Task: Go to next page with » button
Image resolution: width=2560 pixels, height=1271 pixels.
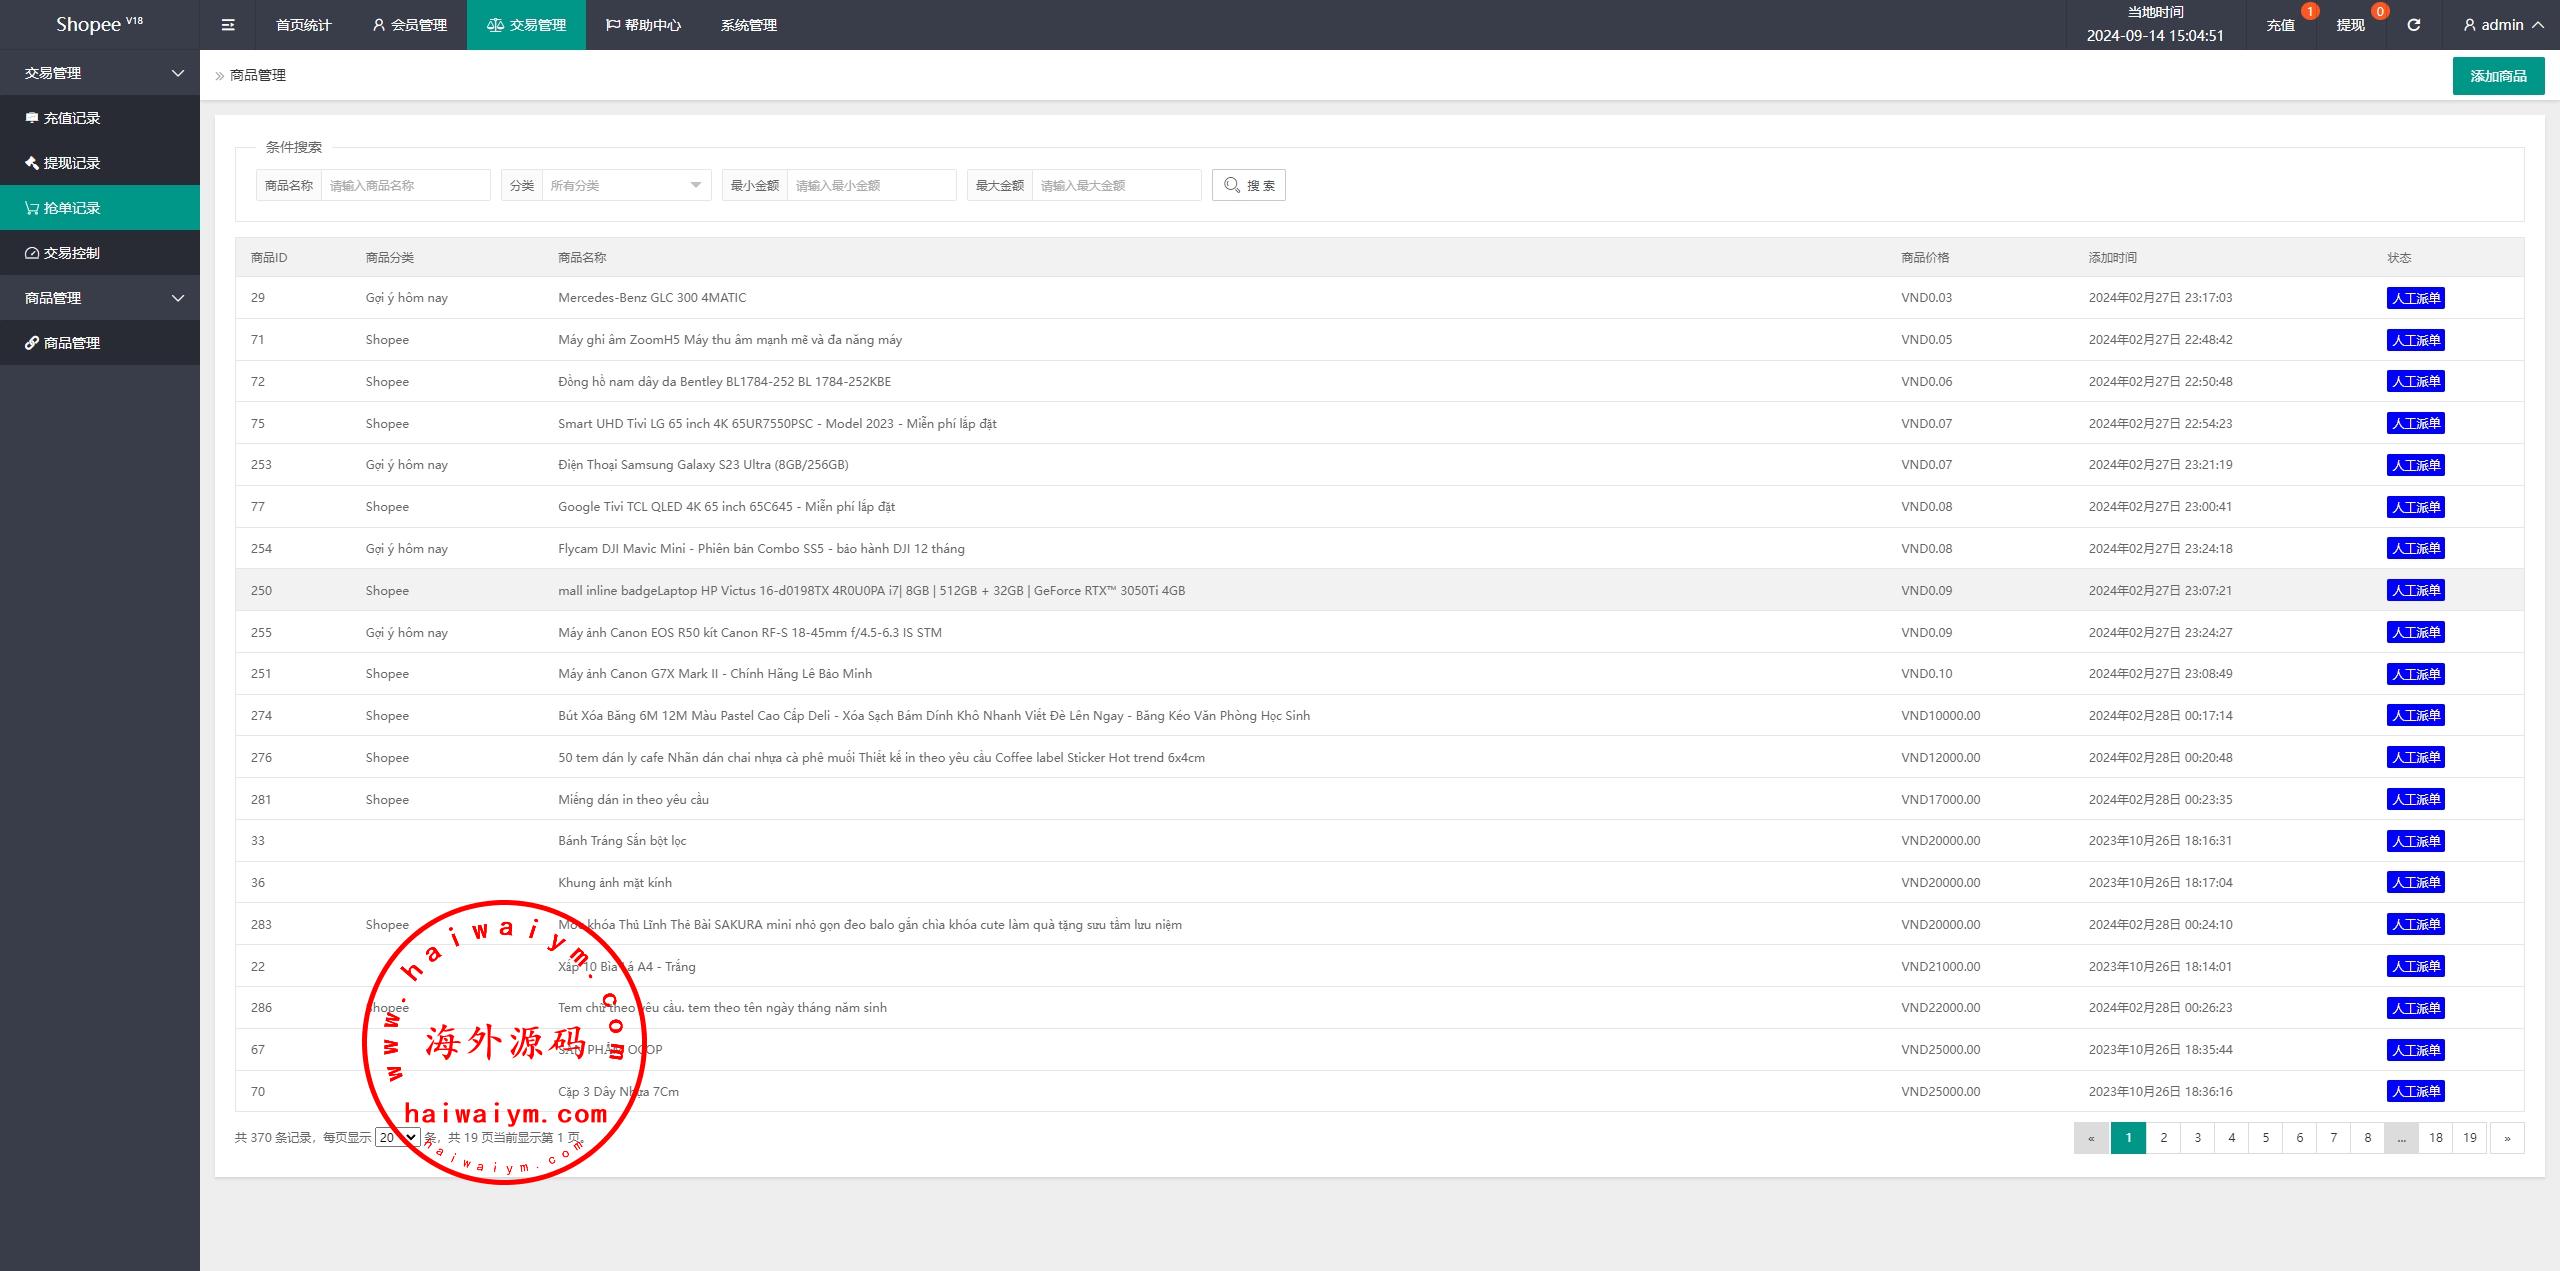Action: [2507, 1138]
